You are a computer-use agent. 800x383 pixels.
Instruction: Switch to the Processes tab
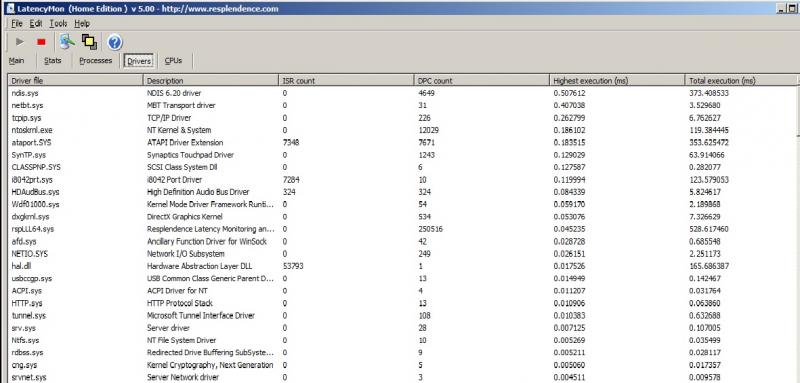95,60
